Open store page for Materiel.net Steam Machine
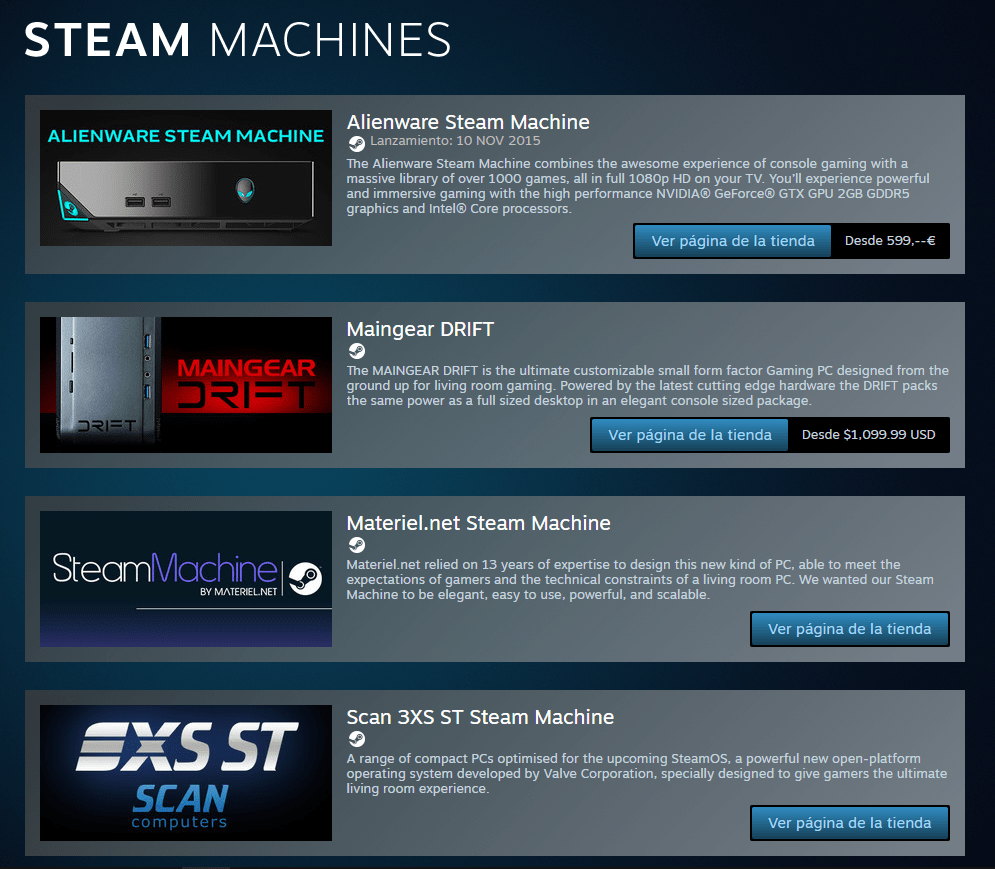 (x=850, y=629)
